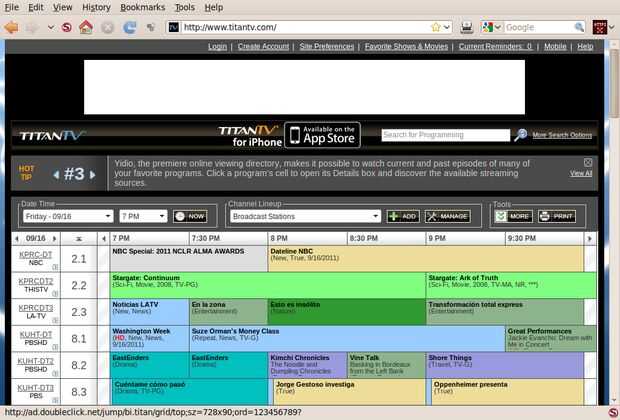Image resolution: width=620 pixels, height=420 pixels.
Task: Open the Dateline NBC program cell
Action: point(425,259)
